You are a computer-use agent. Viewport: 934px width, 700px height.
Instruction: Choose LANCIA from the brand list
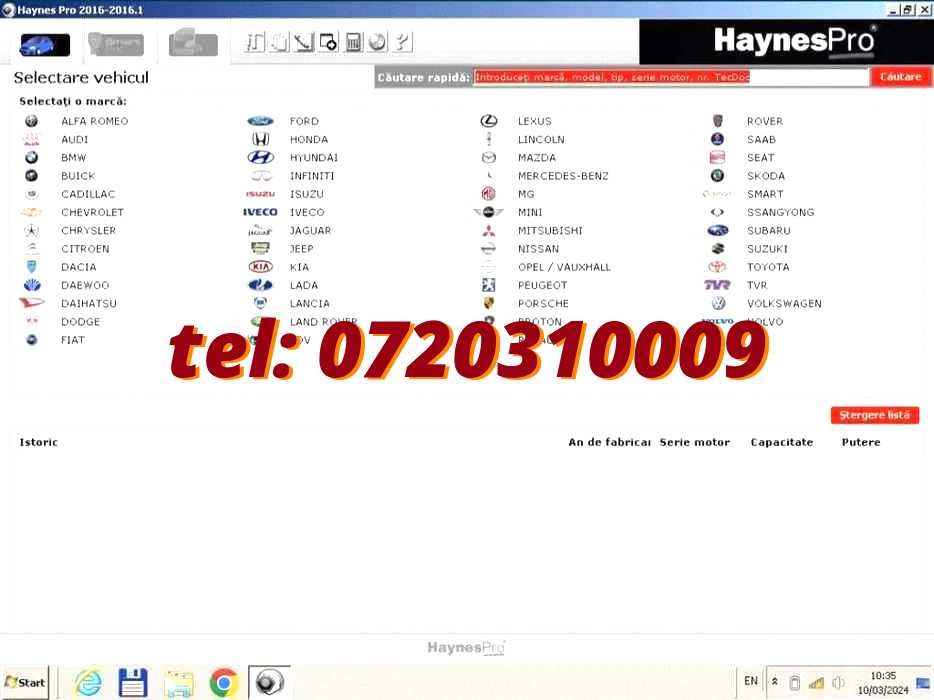[x=310, y=303]
